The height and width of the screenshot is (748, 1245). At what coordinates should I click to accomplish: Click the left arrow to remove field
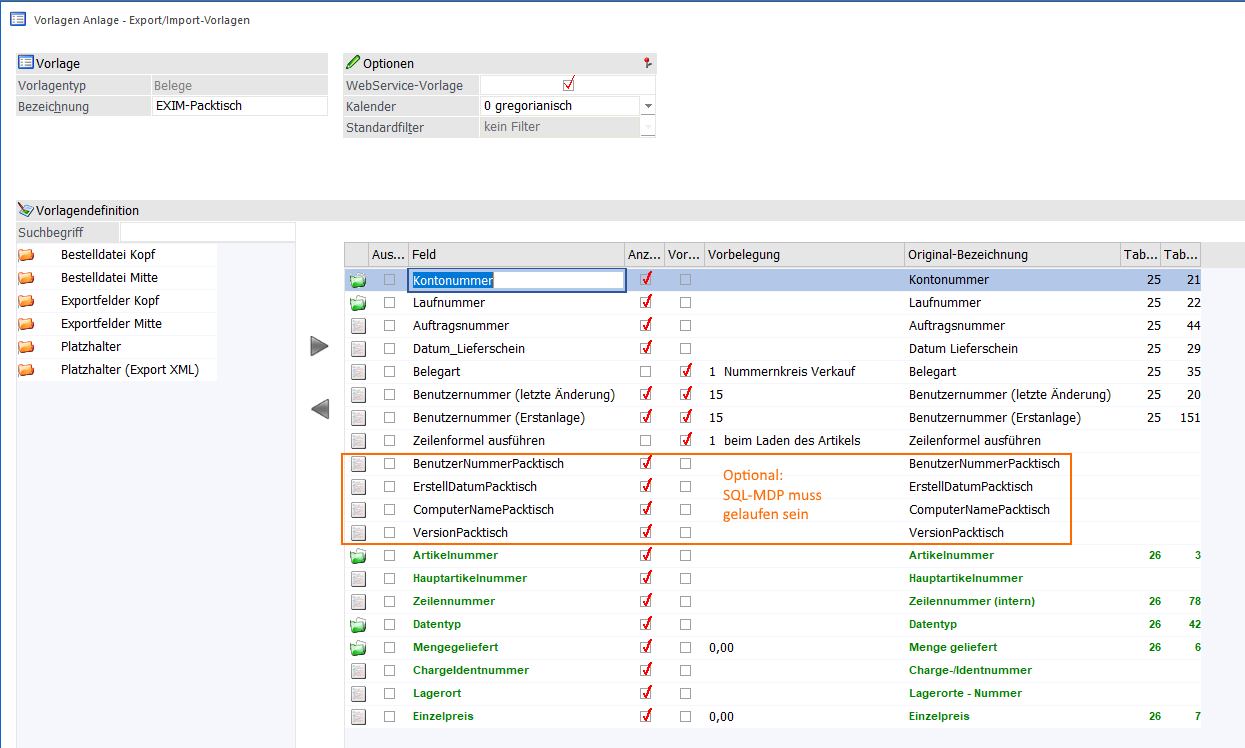[x=319, y=409]
